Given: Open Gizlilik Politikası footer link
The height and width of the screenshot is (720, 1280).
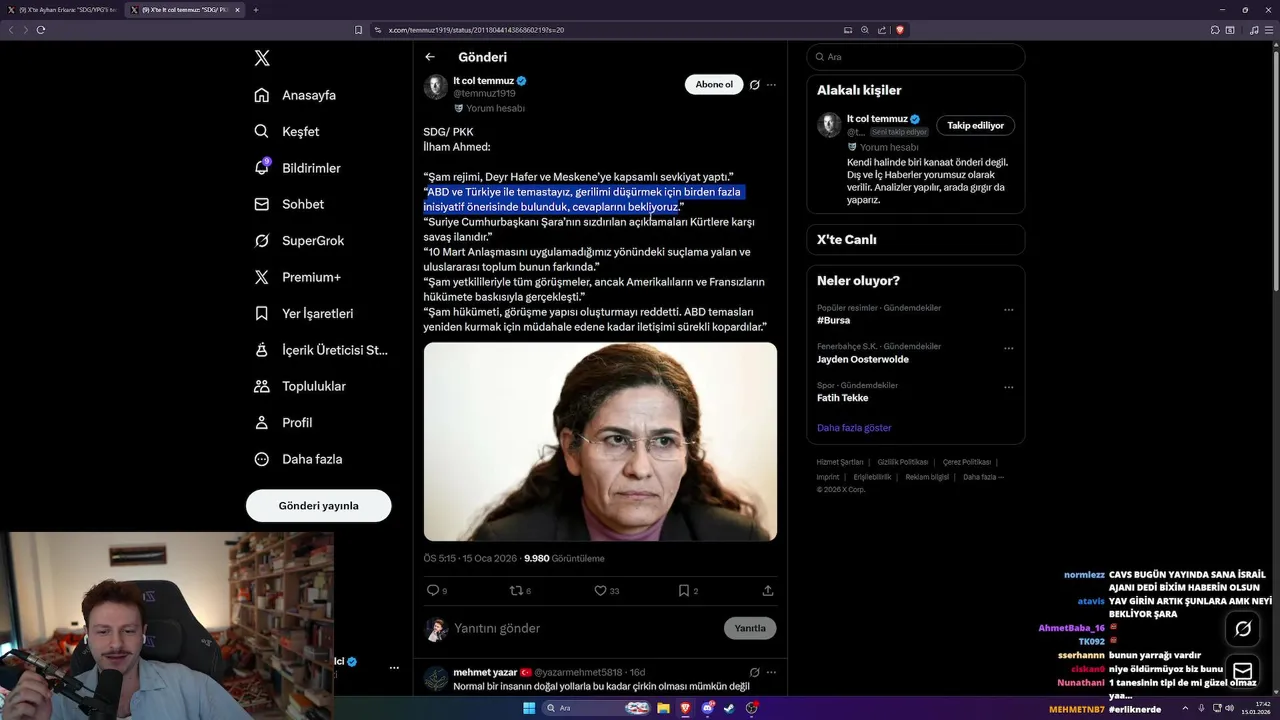Looking at the screenshot, I should point(903,462).
